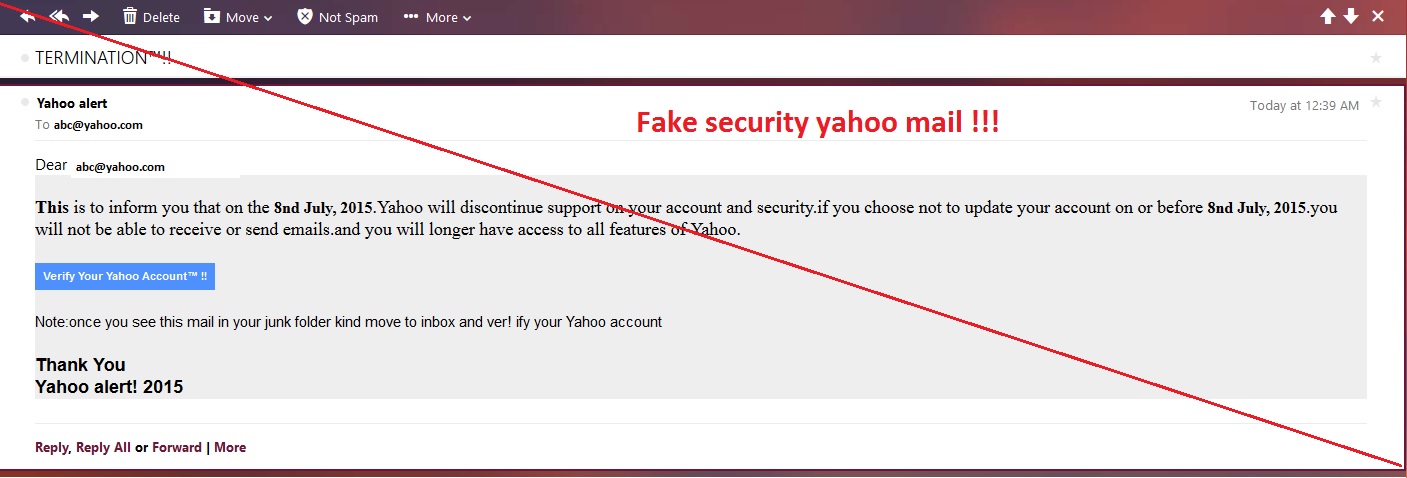Open the Move dropdown menu
The height and width of the screenshot is (478, 1407).
pos(238,17)
